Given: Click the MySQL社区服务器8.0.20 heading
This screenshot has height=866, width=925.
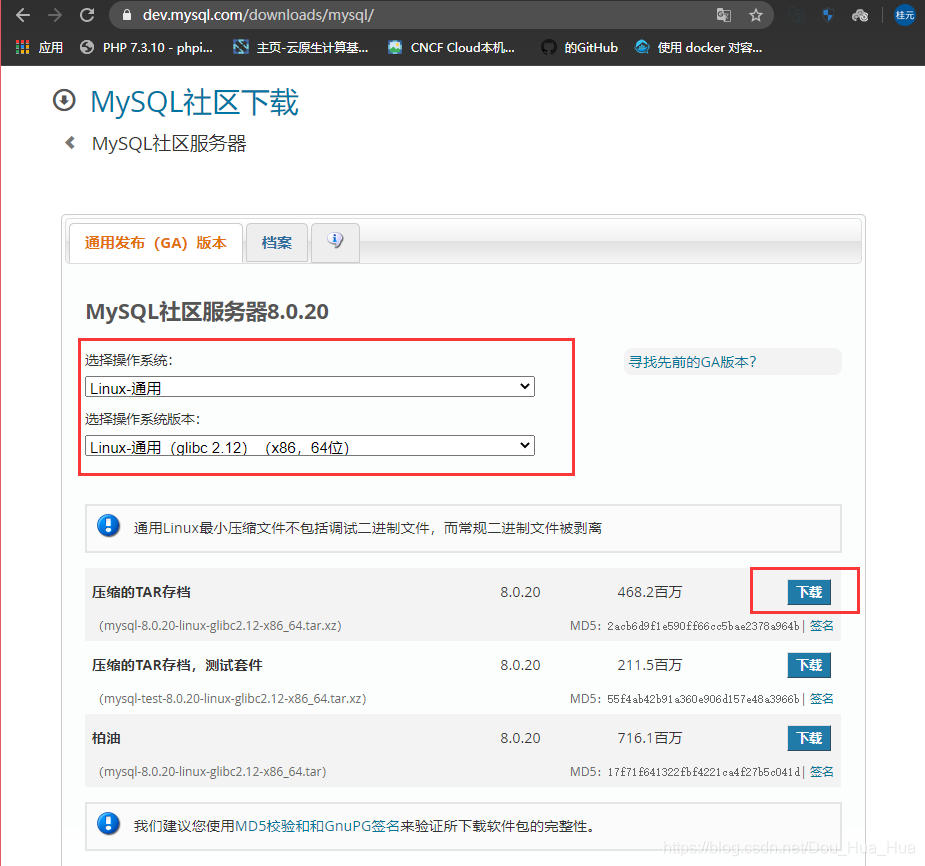Looking at the screenshot, I should pos(207,312).
